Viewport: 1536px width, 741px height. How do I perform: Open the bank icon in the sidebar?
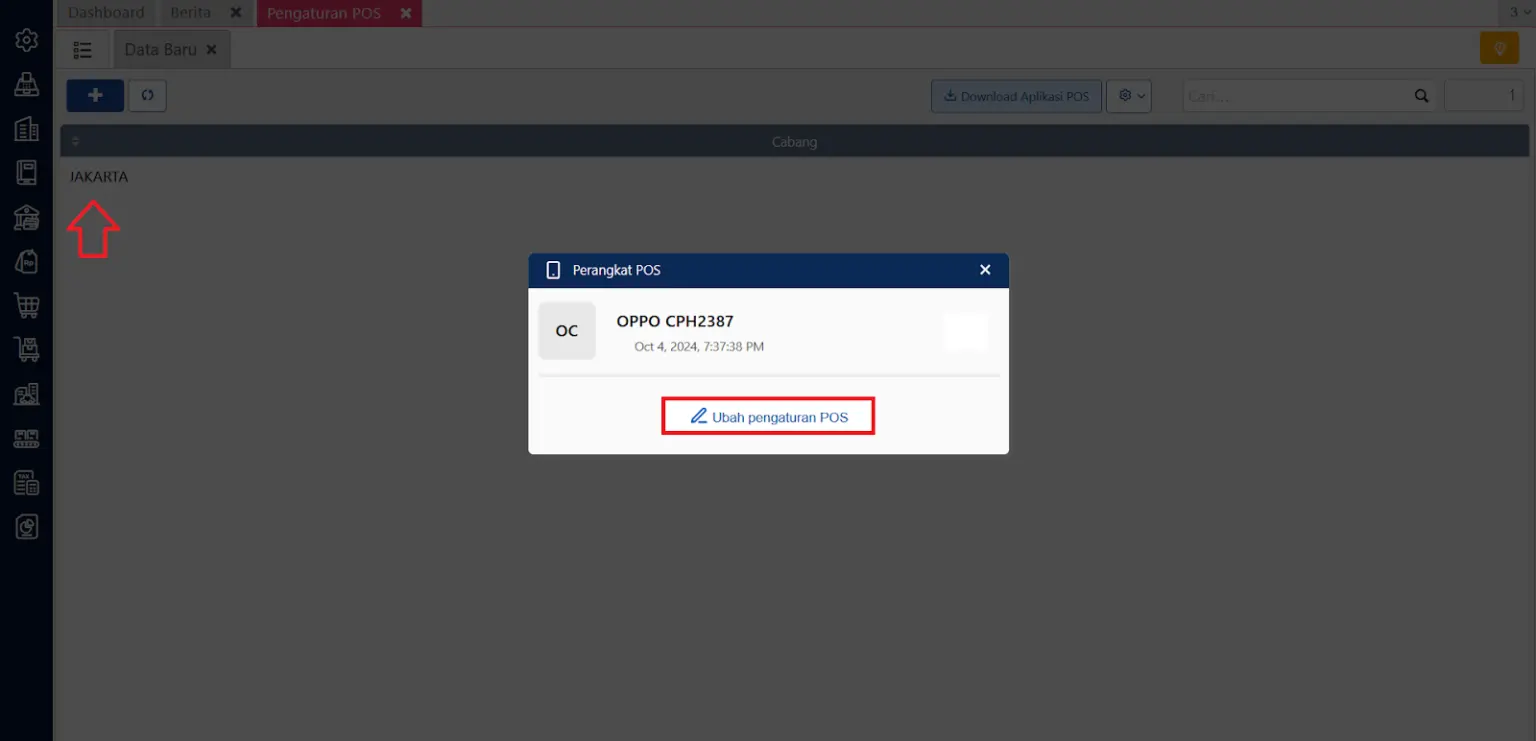(x=26, y=216)
